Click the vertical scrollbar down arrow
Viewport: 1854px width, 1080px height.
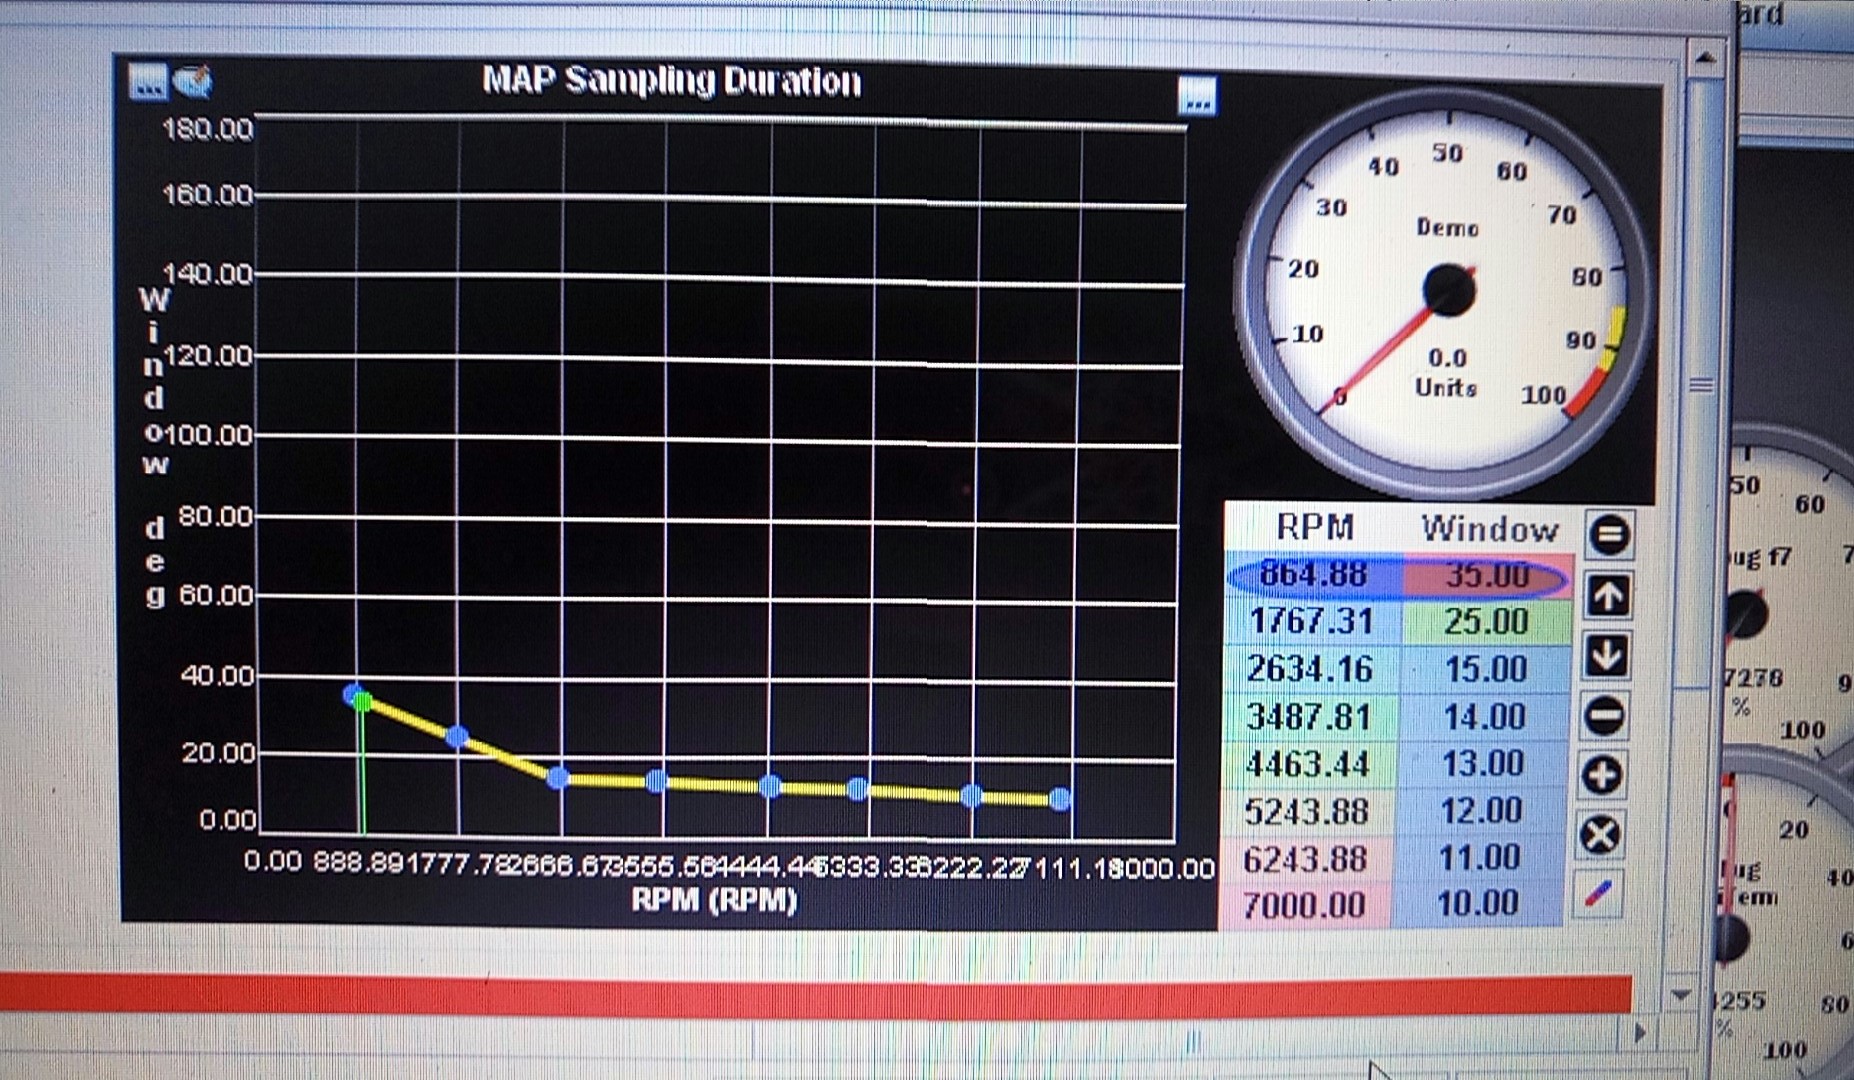pos(1680,996)
